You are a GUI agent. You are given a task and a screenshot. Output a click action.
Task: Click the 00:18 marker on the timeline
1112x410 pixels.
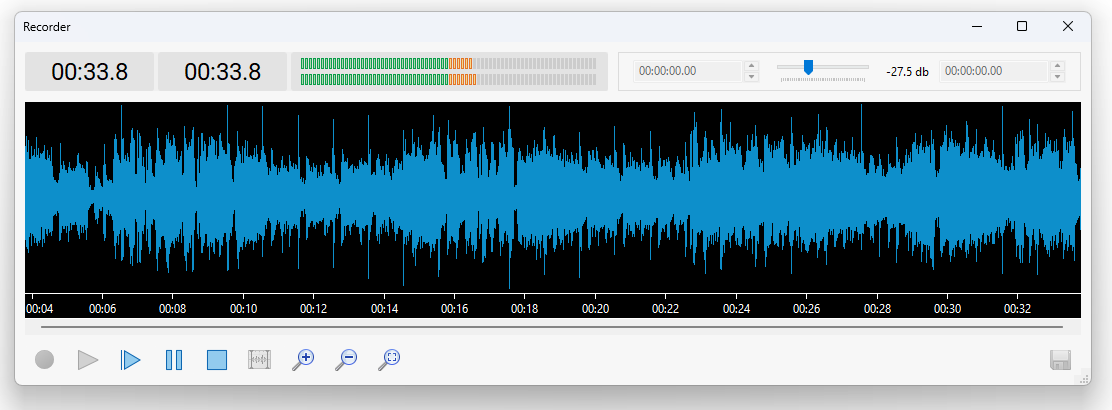[x=525, y=309]
